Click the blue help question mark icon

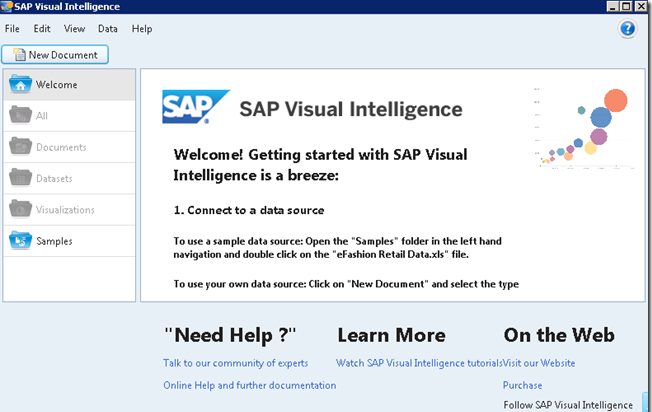point(627,29)
